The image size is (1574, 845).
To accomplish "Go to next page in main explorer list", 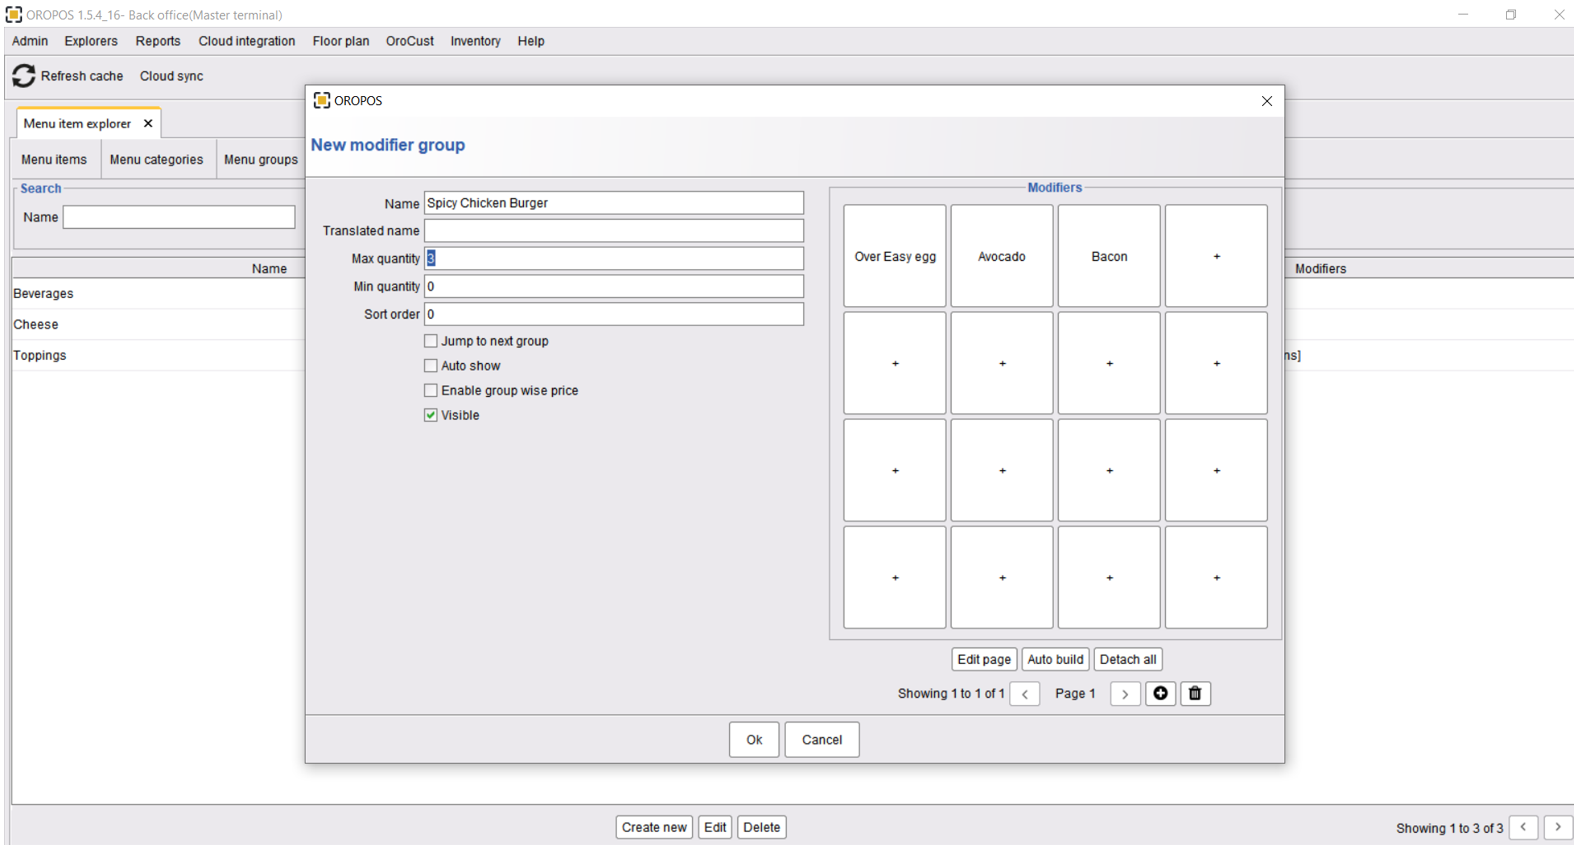I will (x=1558, y=827).
